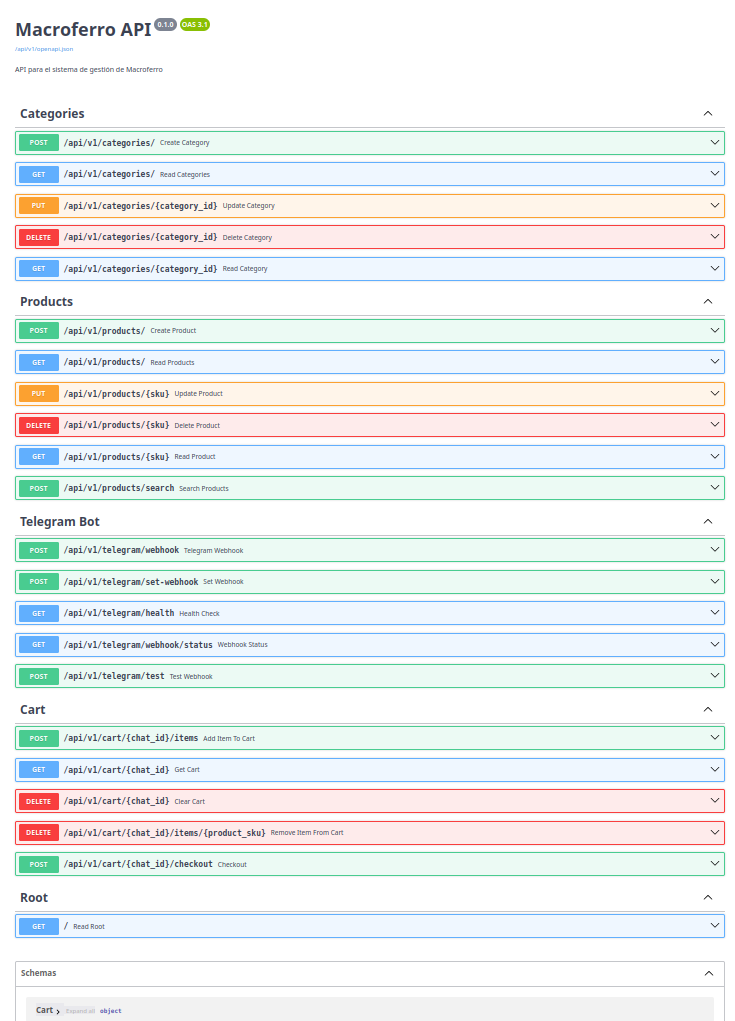Collapse the Categories section
Image resolution: width=735 pixels, height=1021 pixels.
click(x=708, y=113)
